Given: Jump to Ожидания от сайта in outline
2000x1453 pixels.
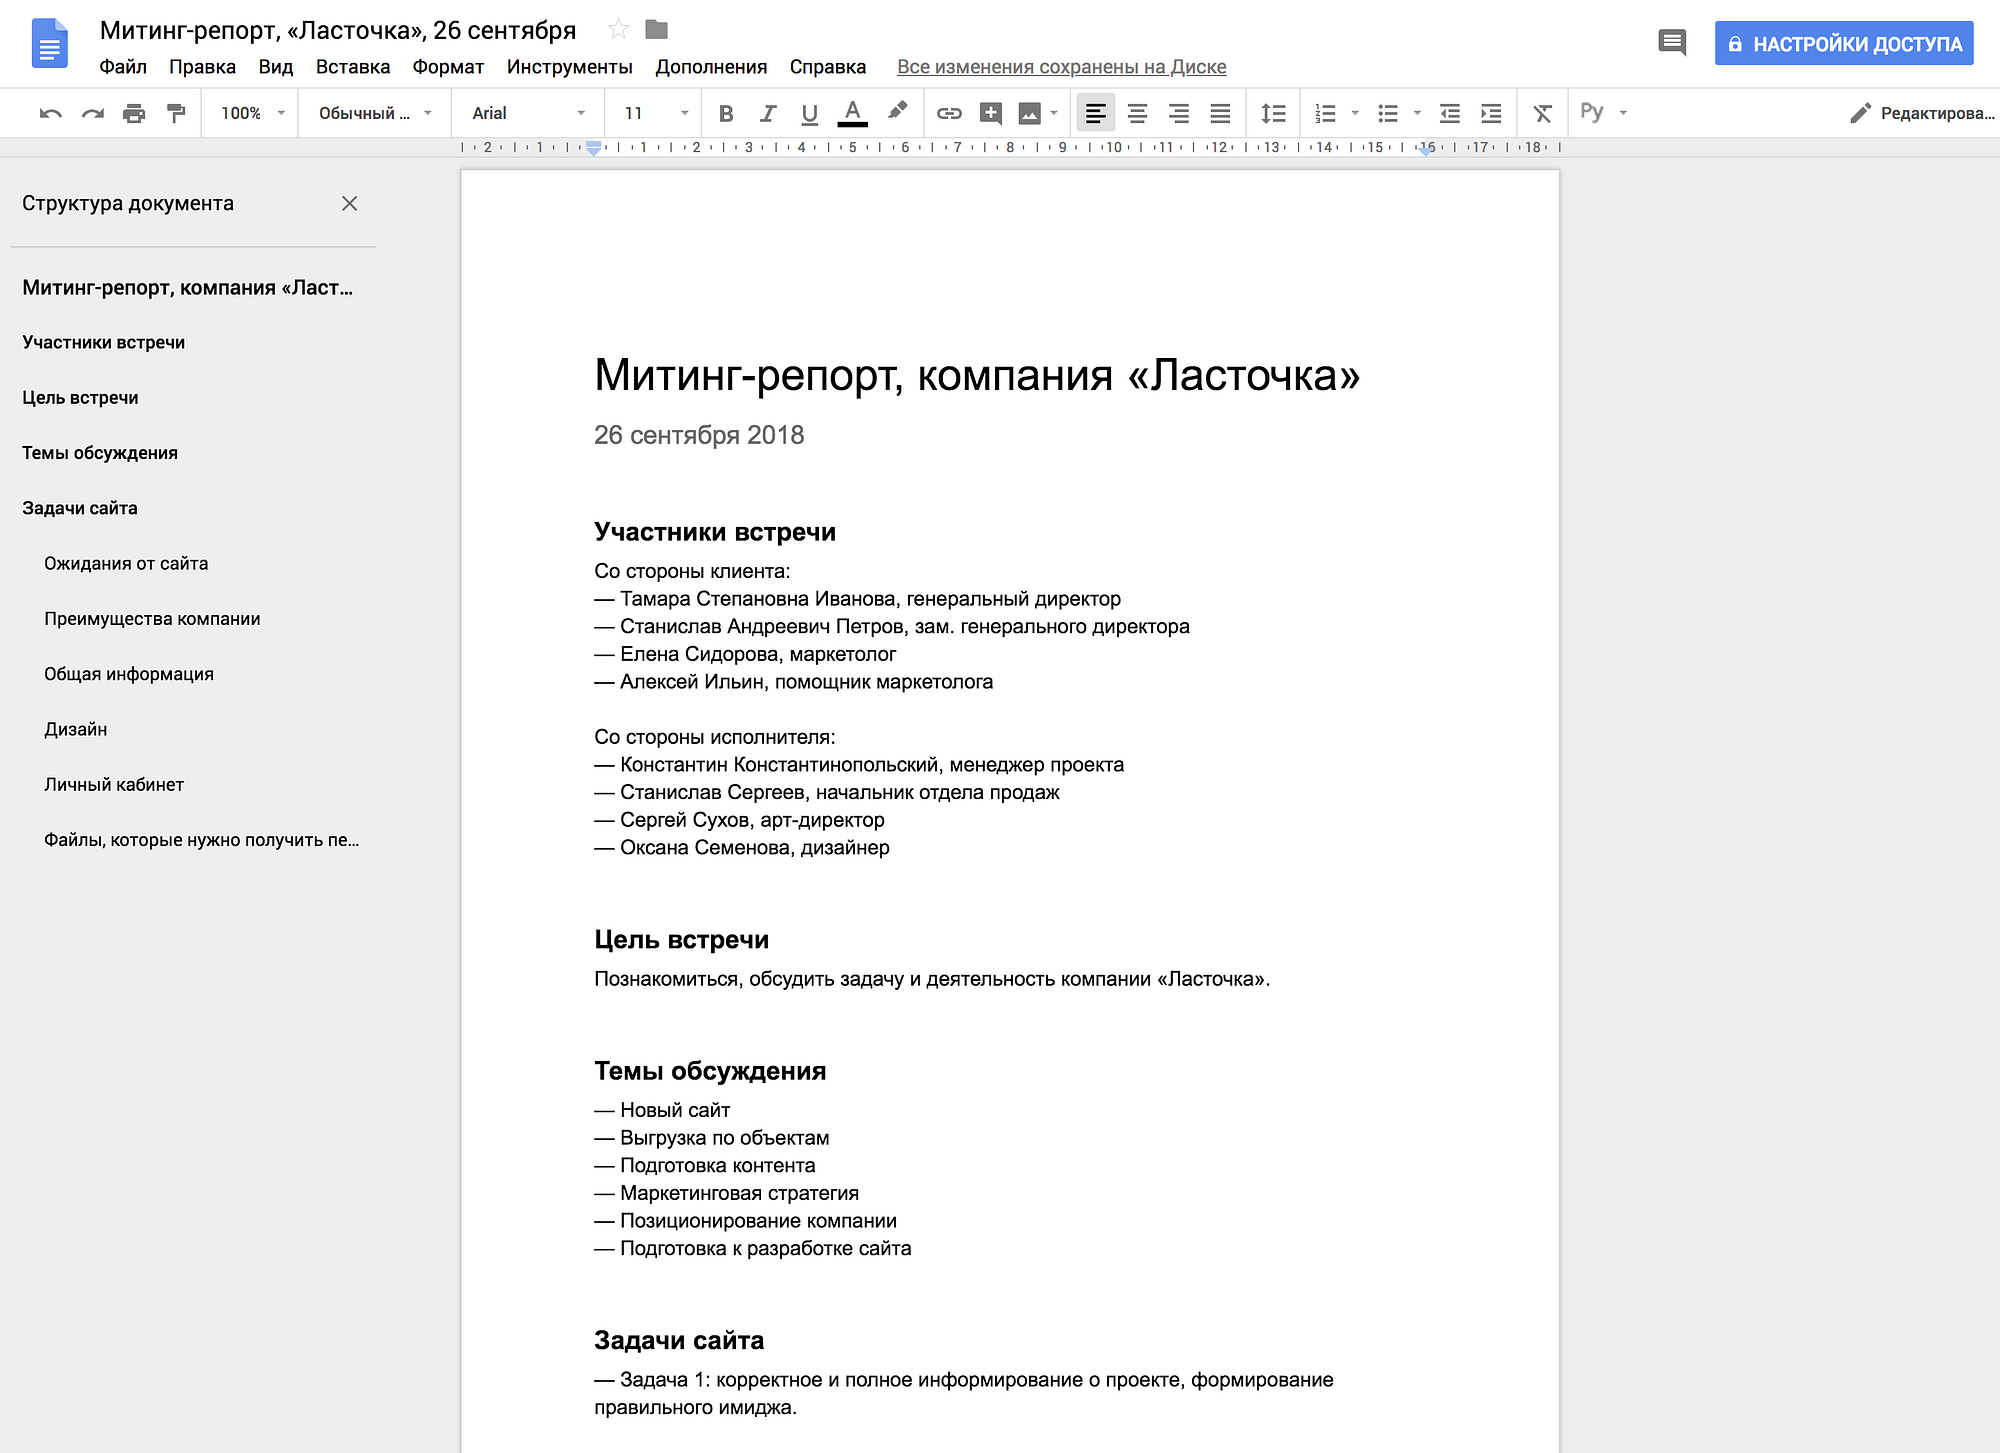Looking at the screenshot, I should coord(126,564).
